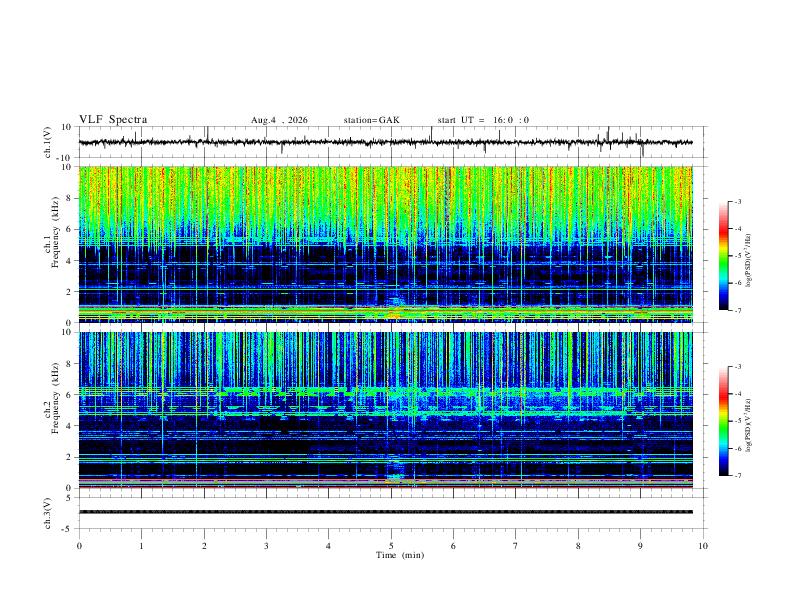The height and width of the screenshot is (612, 792).
Task: Click the VLF Spectra title text
Action: (x=113, y=120)
